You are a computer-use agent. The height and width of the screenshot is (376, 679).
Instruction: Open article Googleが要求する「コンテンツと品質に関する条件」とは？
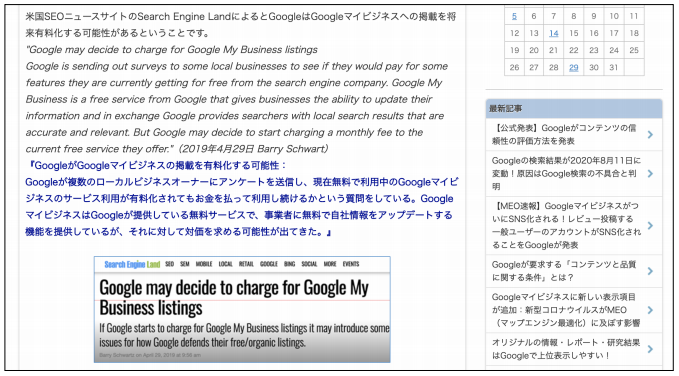pos(564,271)
